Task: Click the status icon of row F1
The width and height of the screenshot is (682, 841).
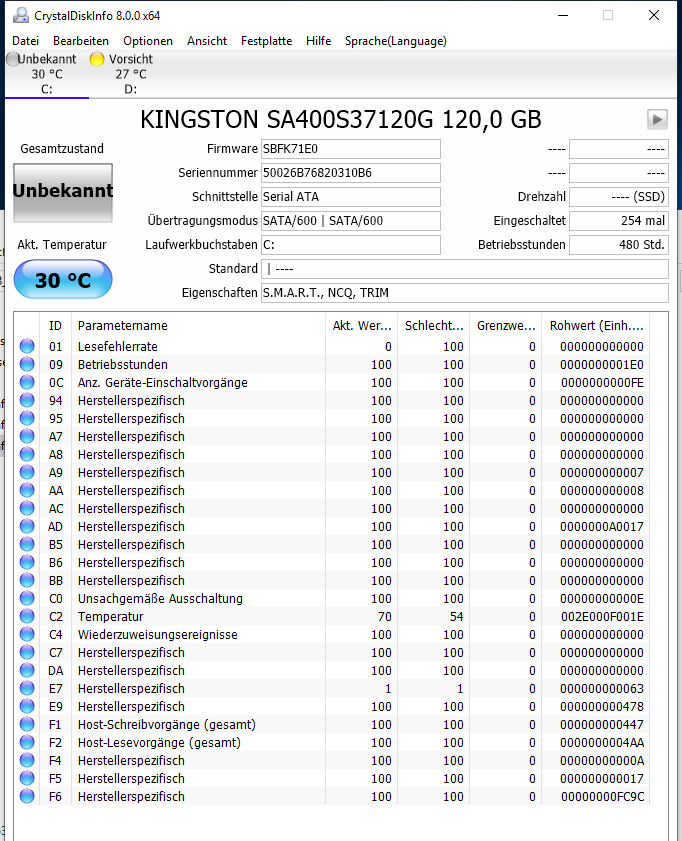Action: coord(27,725)
